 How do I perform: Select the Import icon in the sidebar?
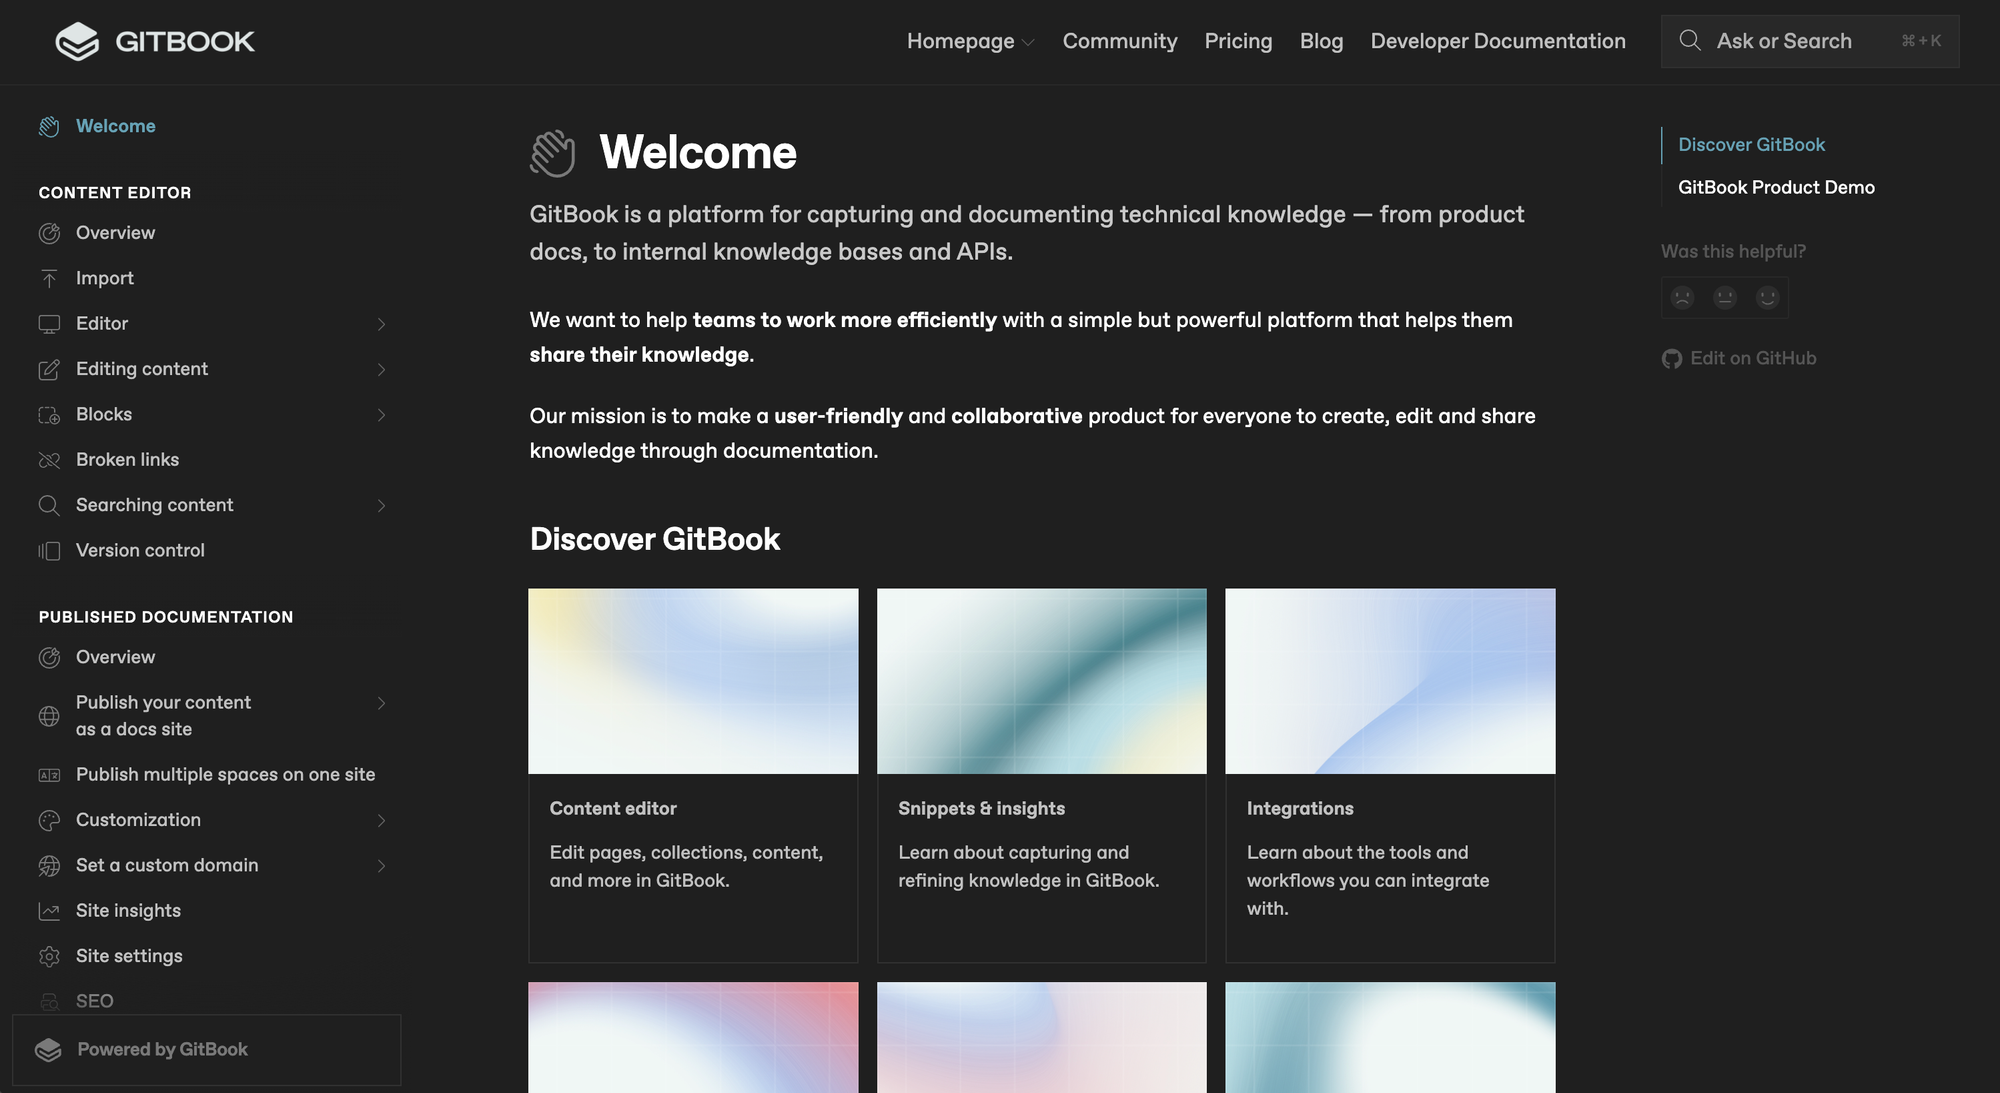click(49, 278)
